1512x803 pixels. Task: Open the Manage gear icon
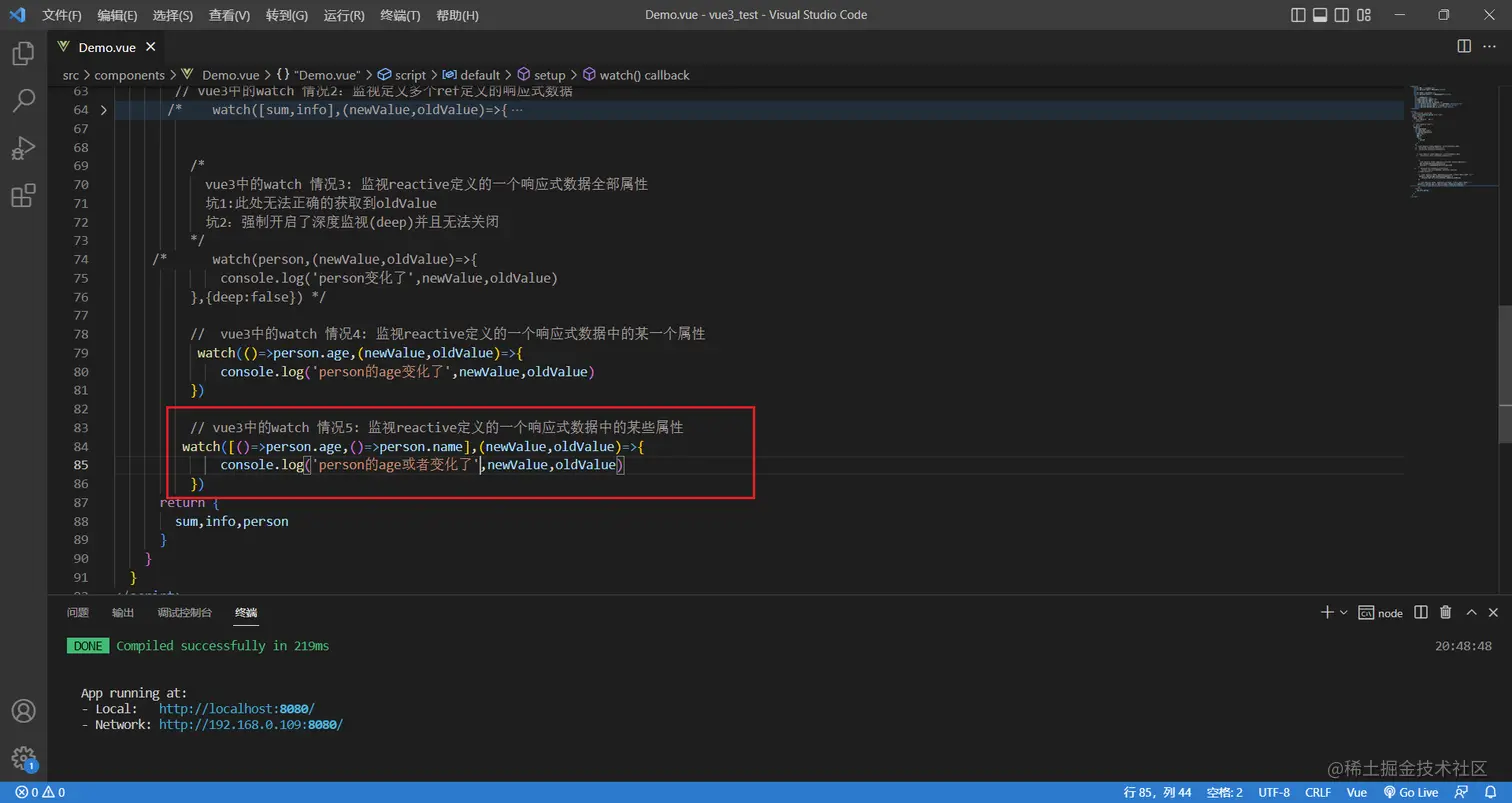pos(23,758)
